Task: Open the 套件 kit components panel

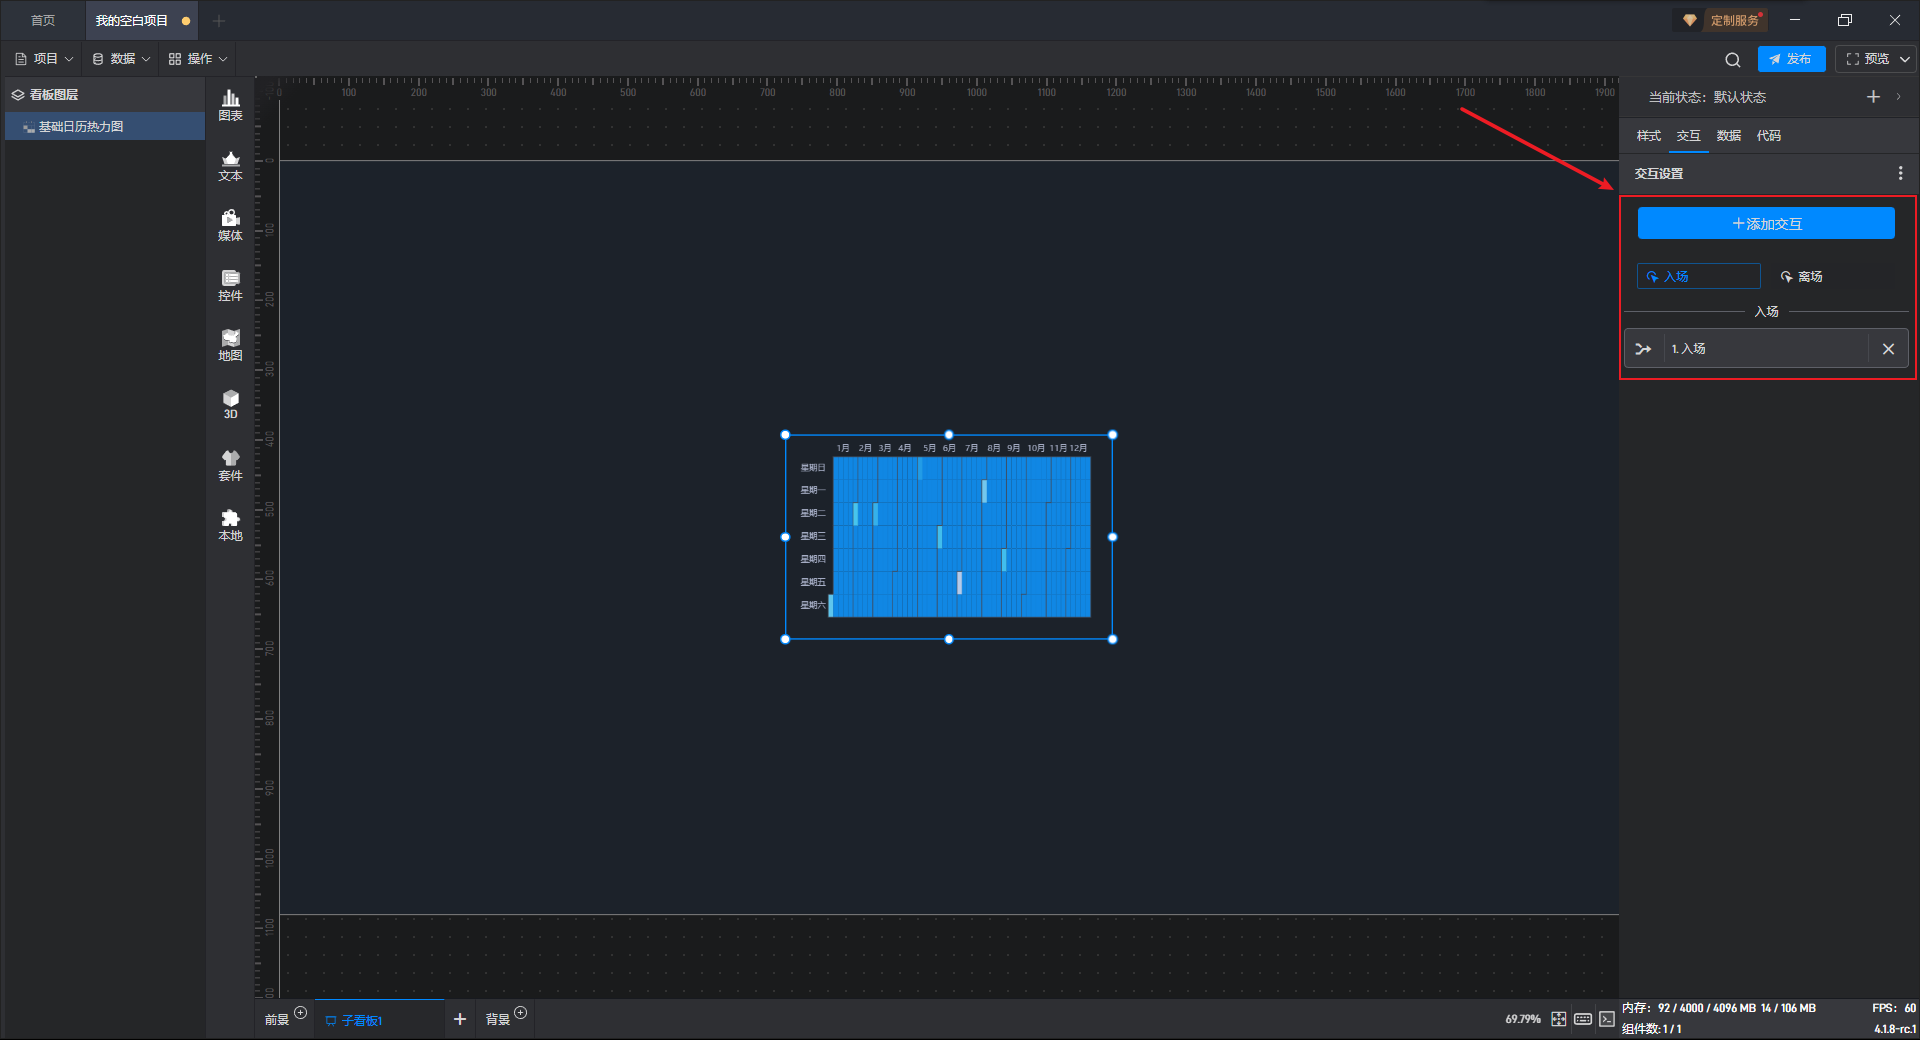Action: (230, 465)
